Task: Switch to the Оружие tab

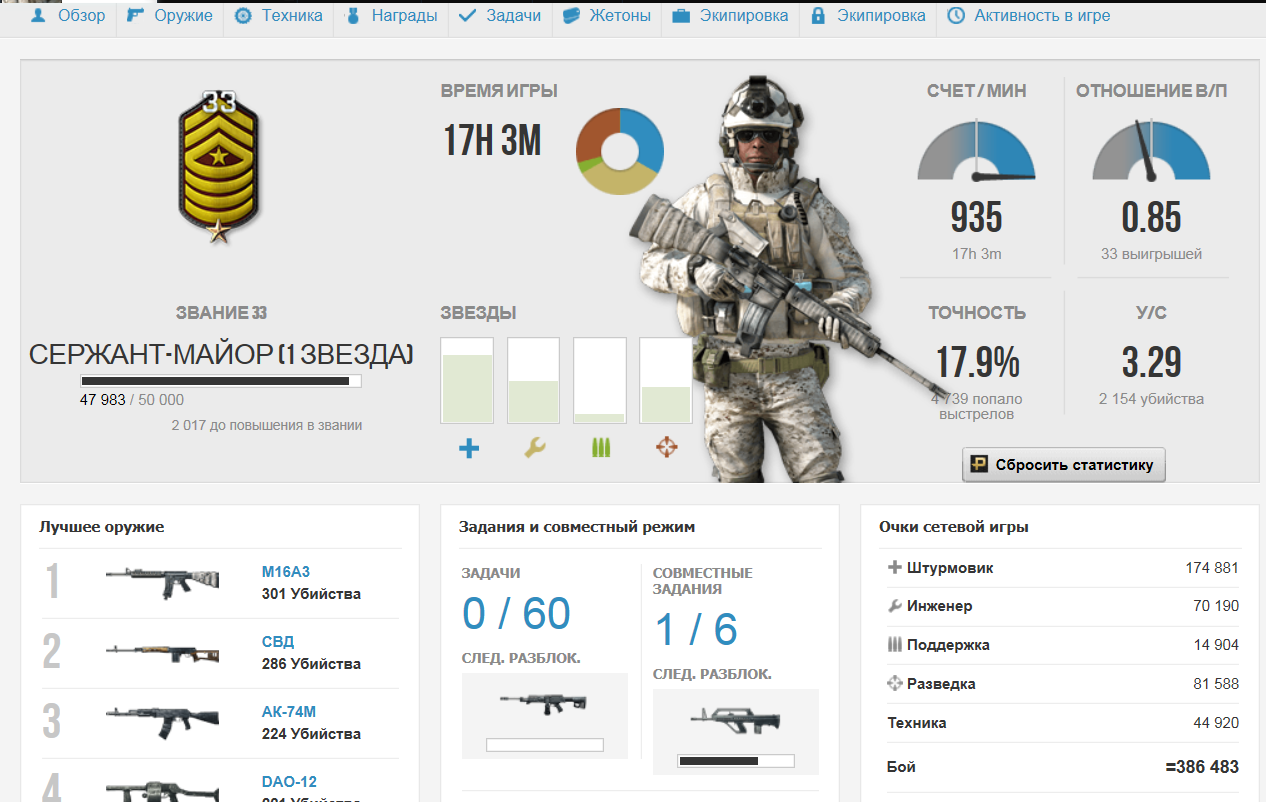Action: (x=169, y=16)
